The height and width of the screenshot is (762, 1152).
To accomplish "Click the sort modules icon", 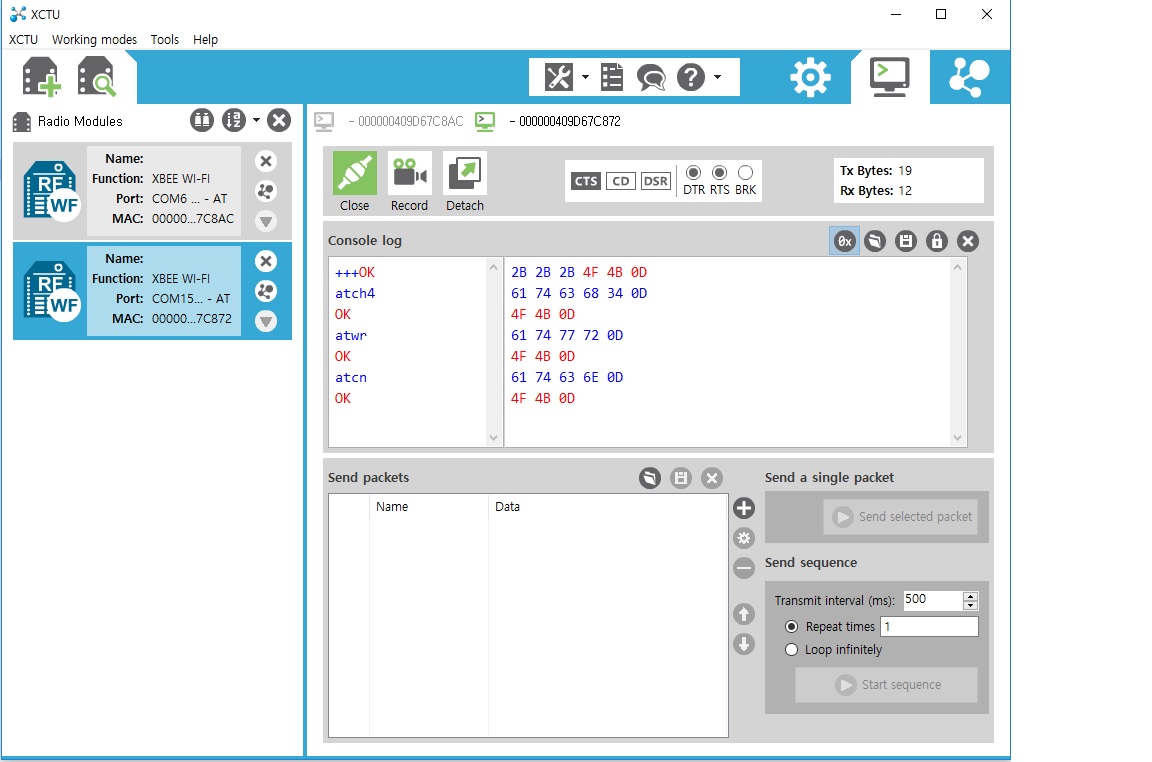I will pyautogui.click(x=234, y=120).
